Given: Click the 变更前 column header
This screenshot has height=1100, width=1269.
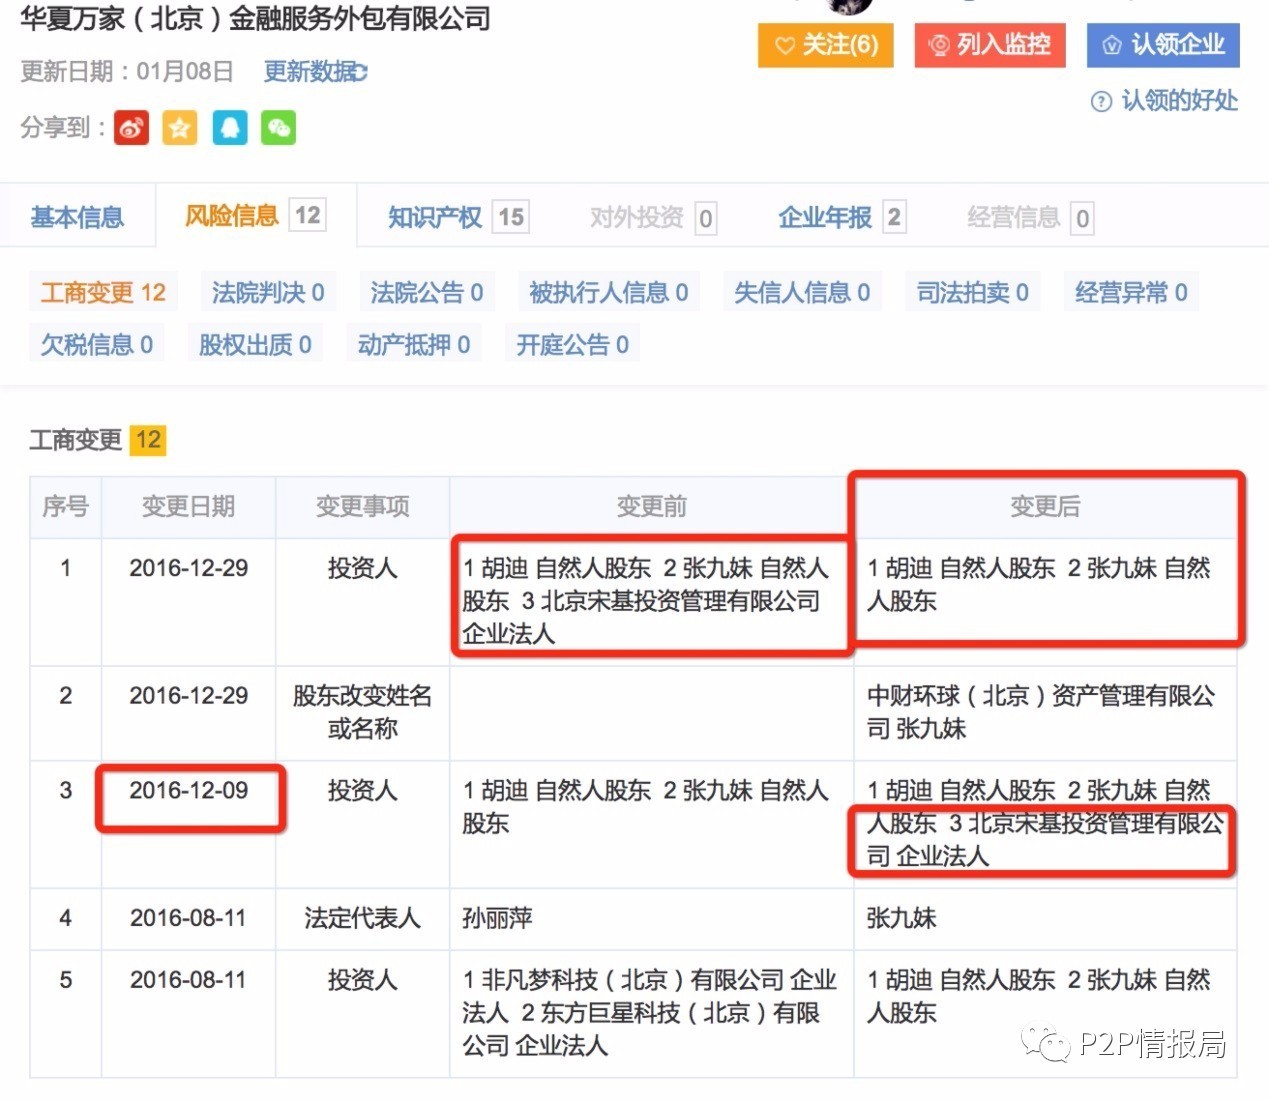Looking at the screenshot, I should click(652, 507).
